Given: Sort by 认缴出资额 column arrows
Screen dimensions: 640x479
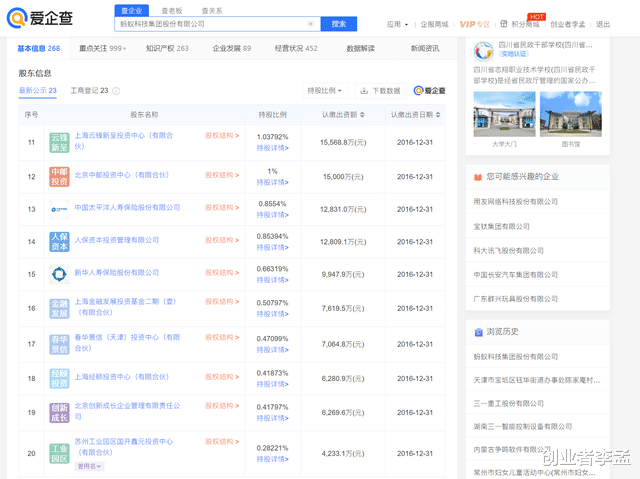Looking at the screenshot, I should (x=362, y=115).
